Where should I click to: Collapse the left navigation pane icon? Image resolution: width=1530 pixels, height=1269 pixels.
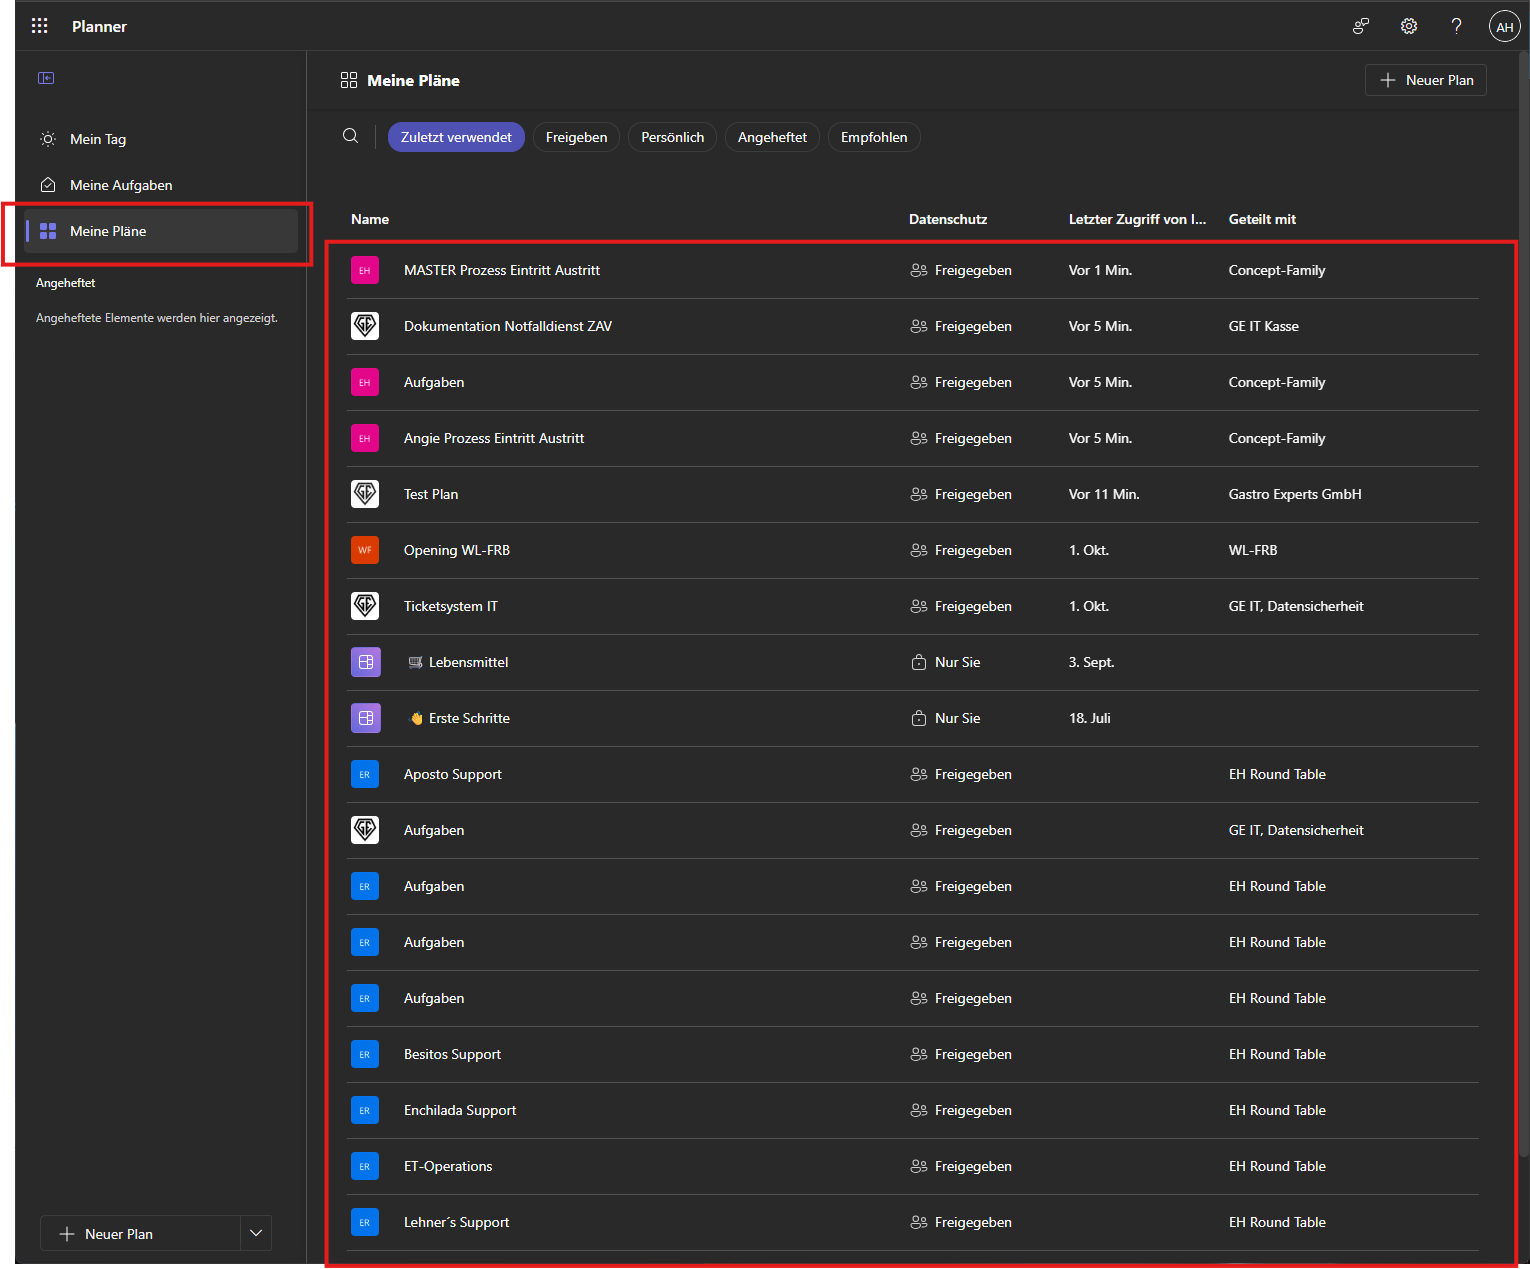coord(46,78)
